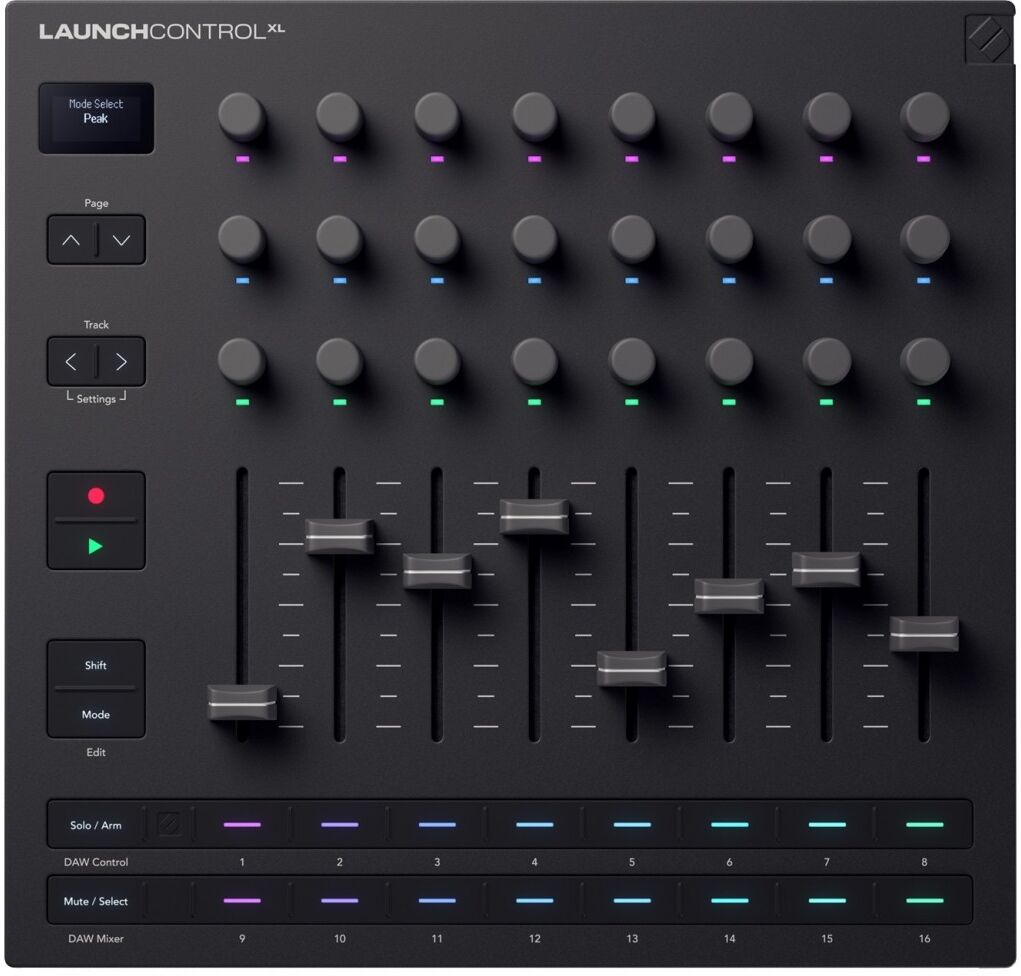
Task: Click eighth knob in green-LED bottom row
Action: [925, 361]
